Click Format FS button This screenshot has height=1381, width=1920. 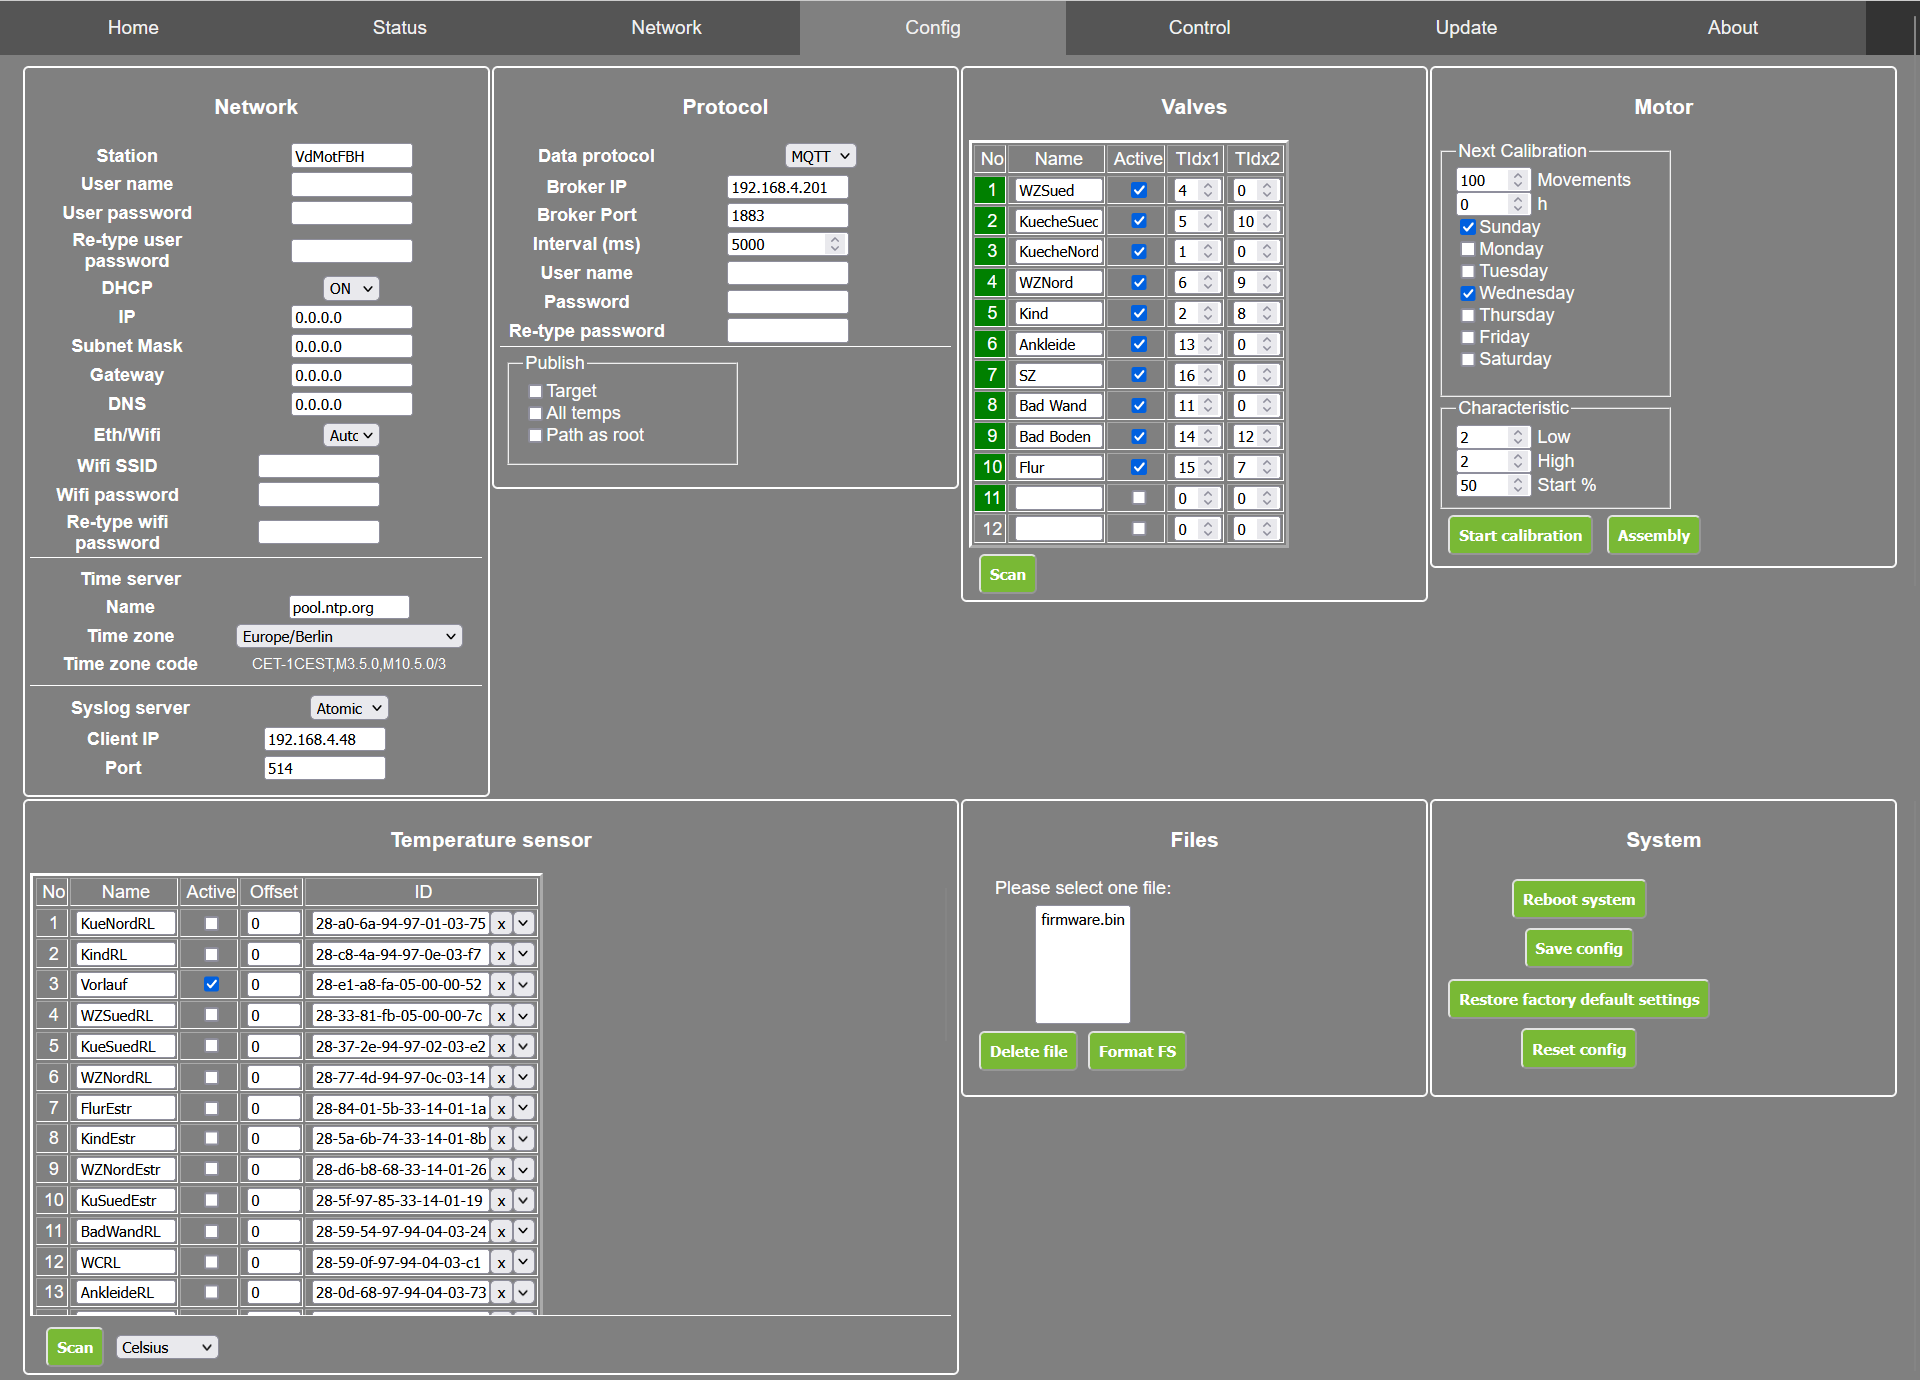1137,1052
